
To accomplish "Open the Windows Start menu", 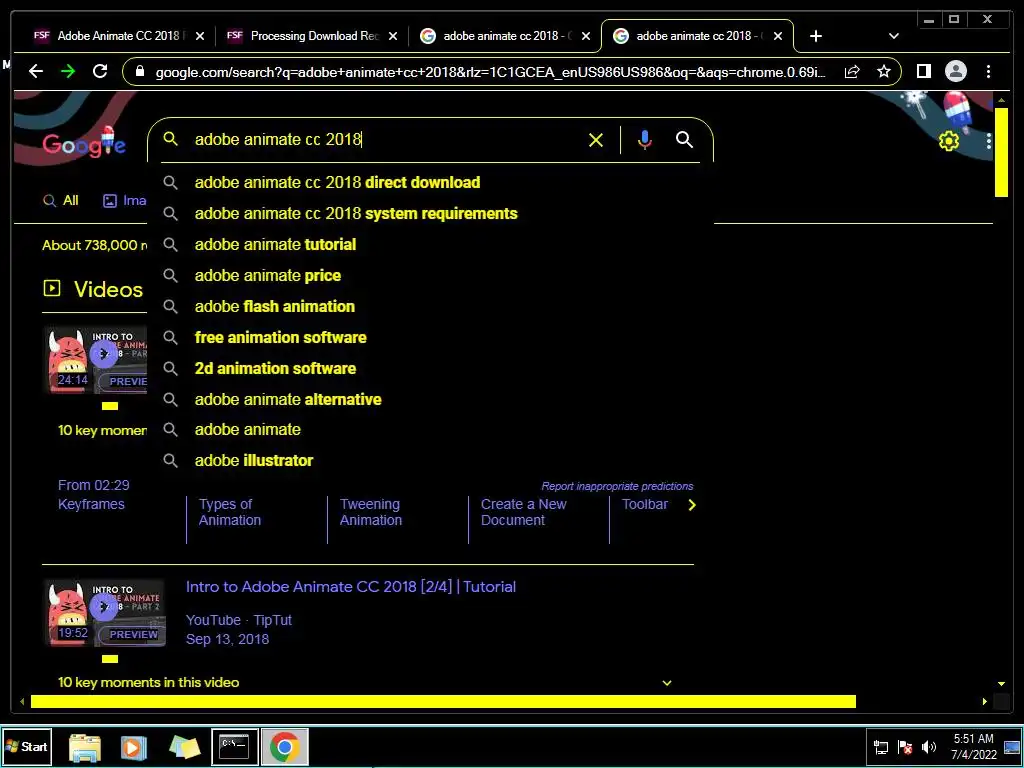I will click(27, 746).
